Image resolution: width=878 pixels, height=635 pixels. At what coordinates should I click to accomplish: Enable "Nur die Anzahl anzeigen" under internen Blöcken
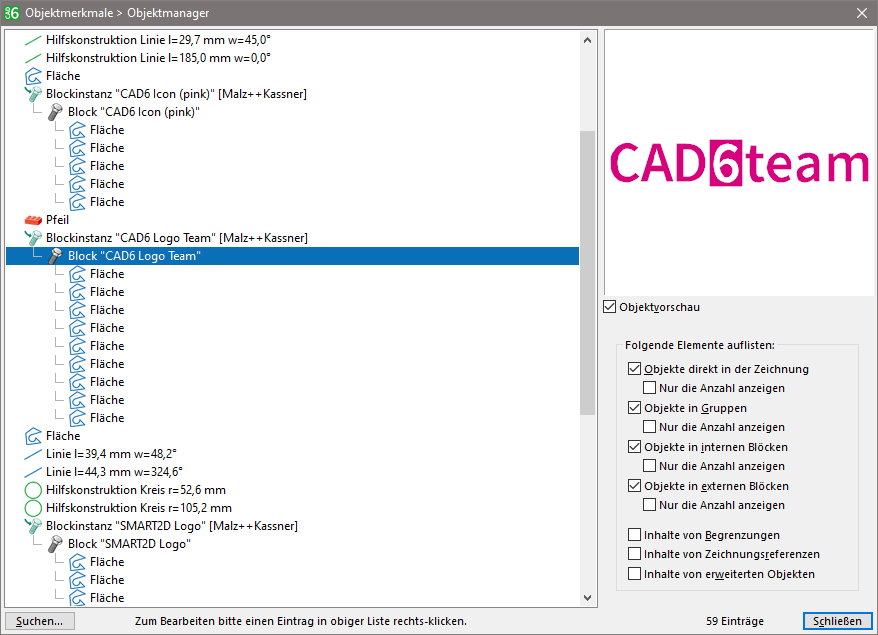click(650, 466)
